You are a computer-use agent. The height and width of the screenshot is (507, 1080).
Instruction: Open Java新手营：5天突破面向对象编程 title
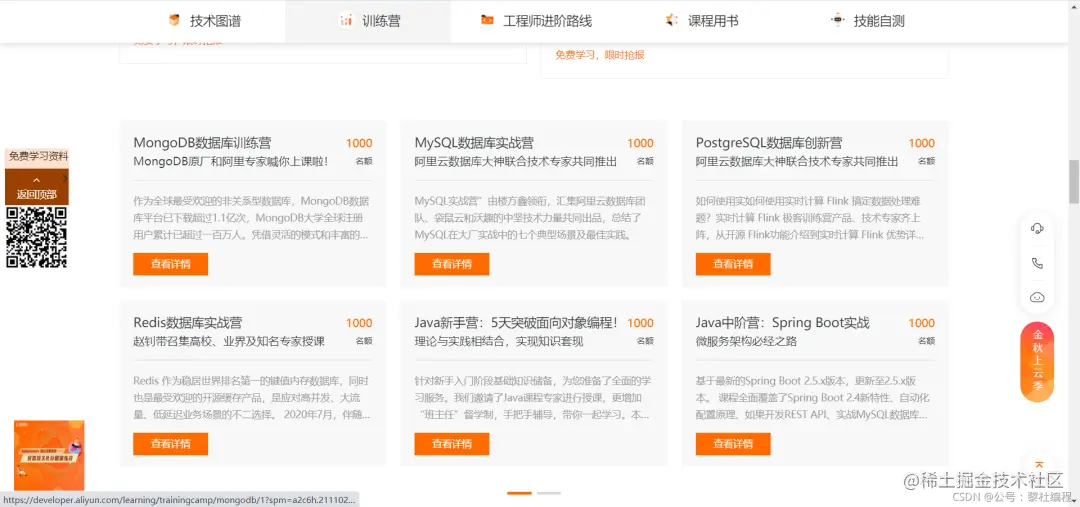(x=517, y=323)
